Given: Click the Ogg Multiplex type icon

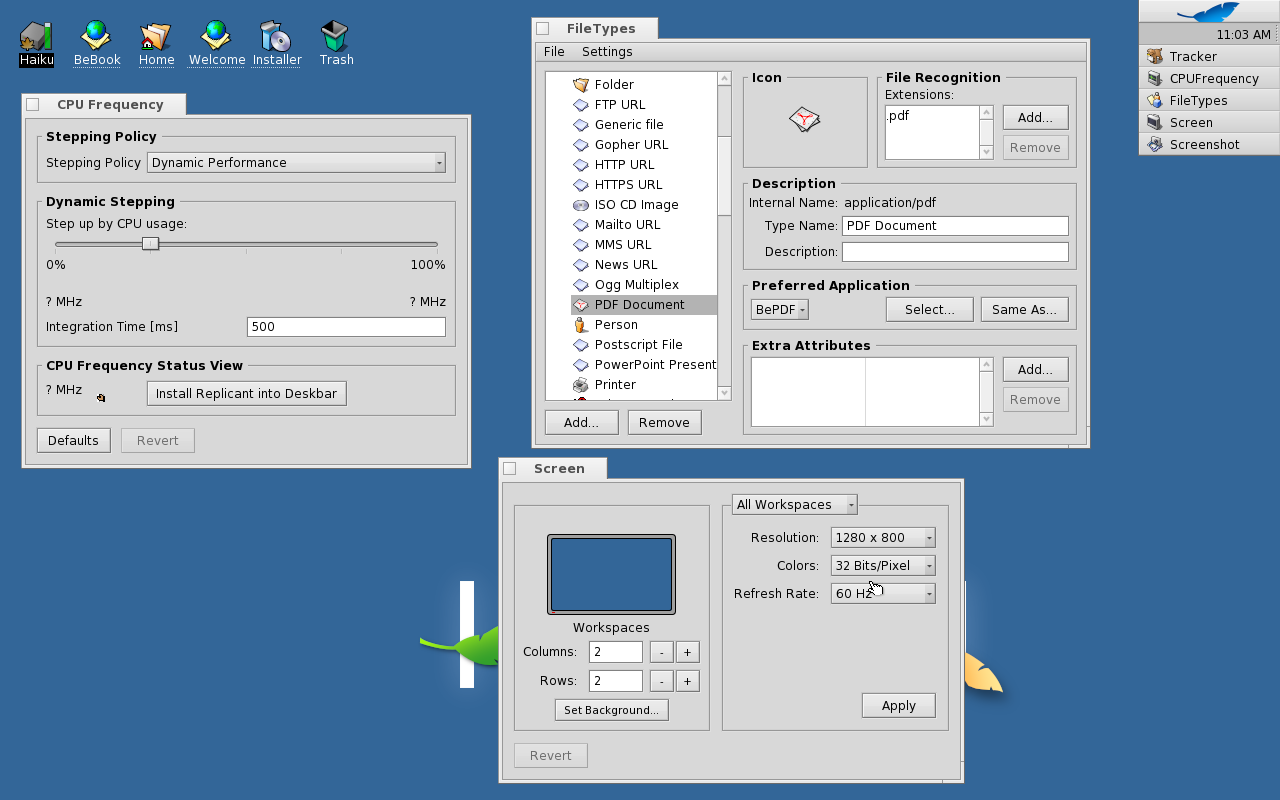Looking at the screenshot, I should (x=581, y=285).
